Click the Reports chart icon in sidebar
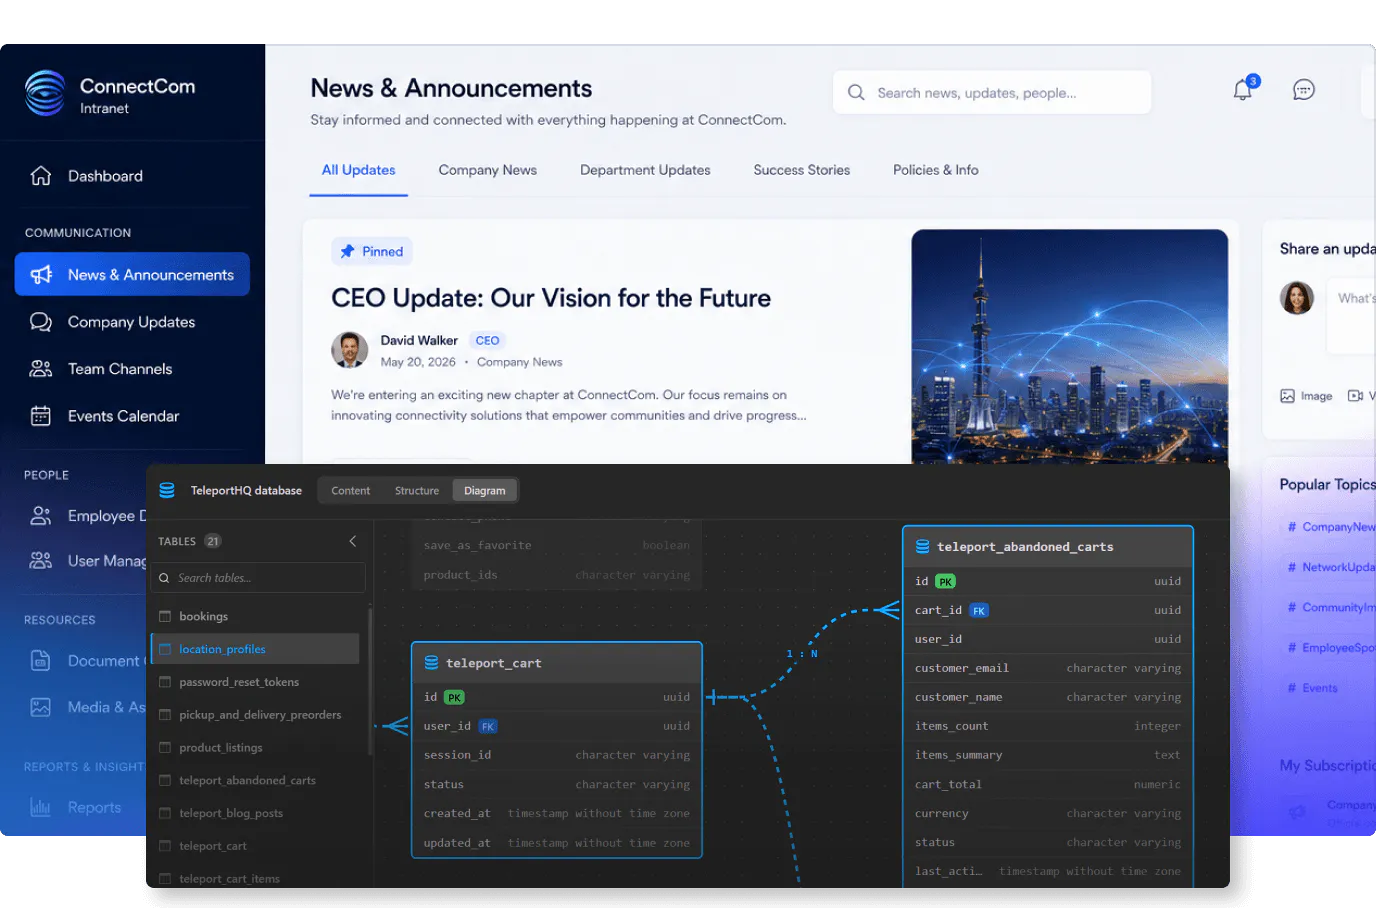Viewport: 1376px width, 908px height. 41,807
